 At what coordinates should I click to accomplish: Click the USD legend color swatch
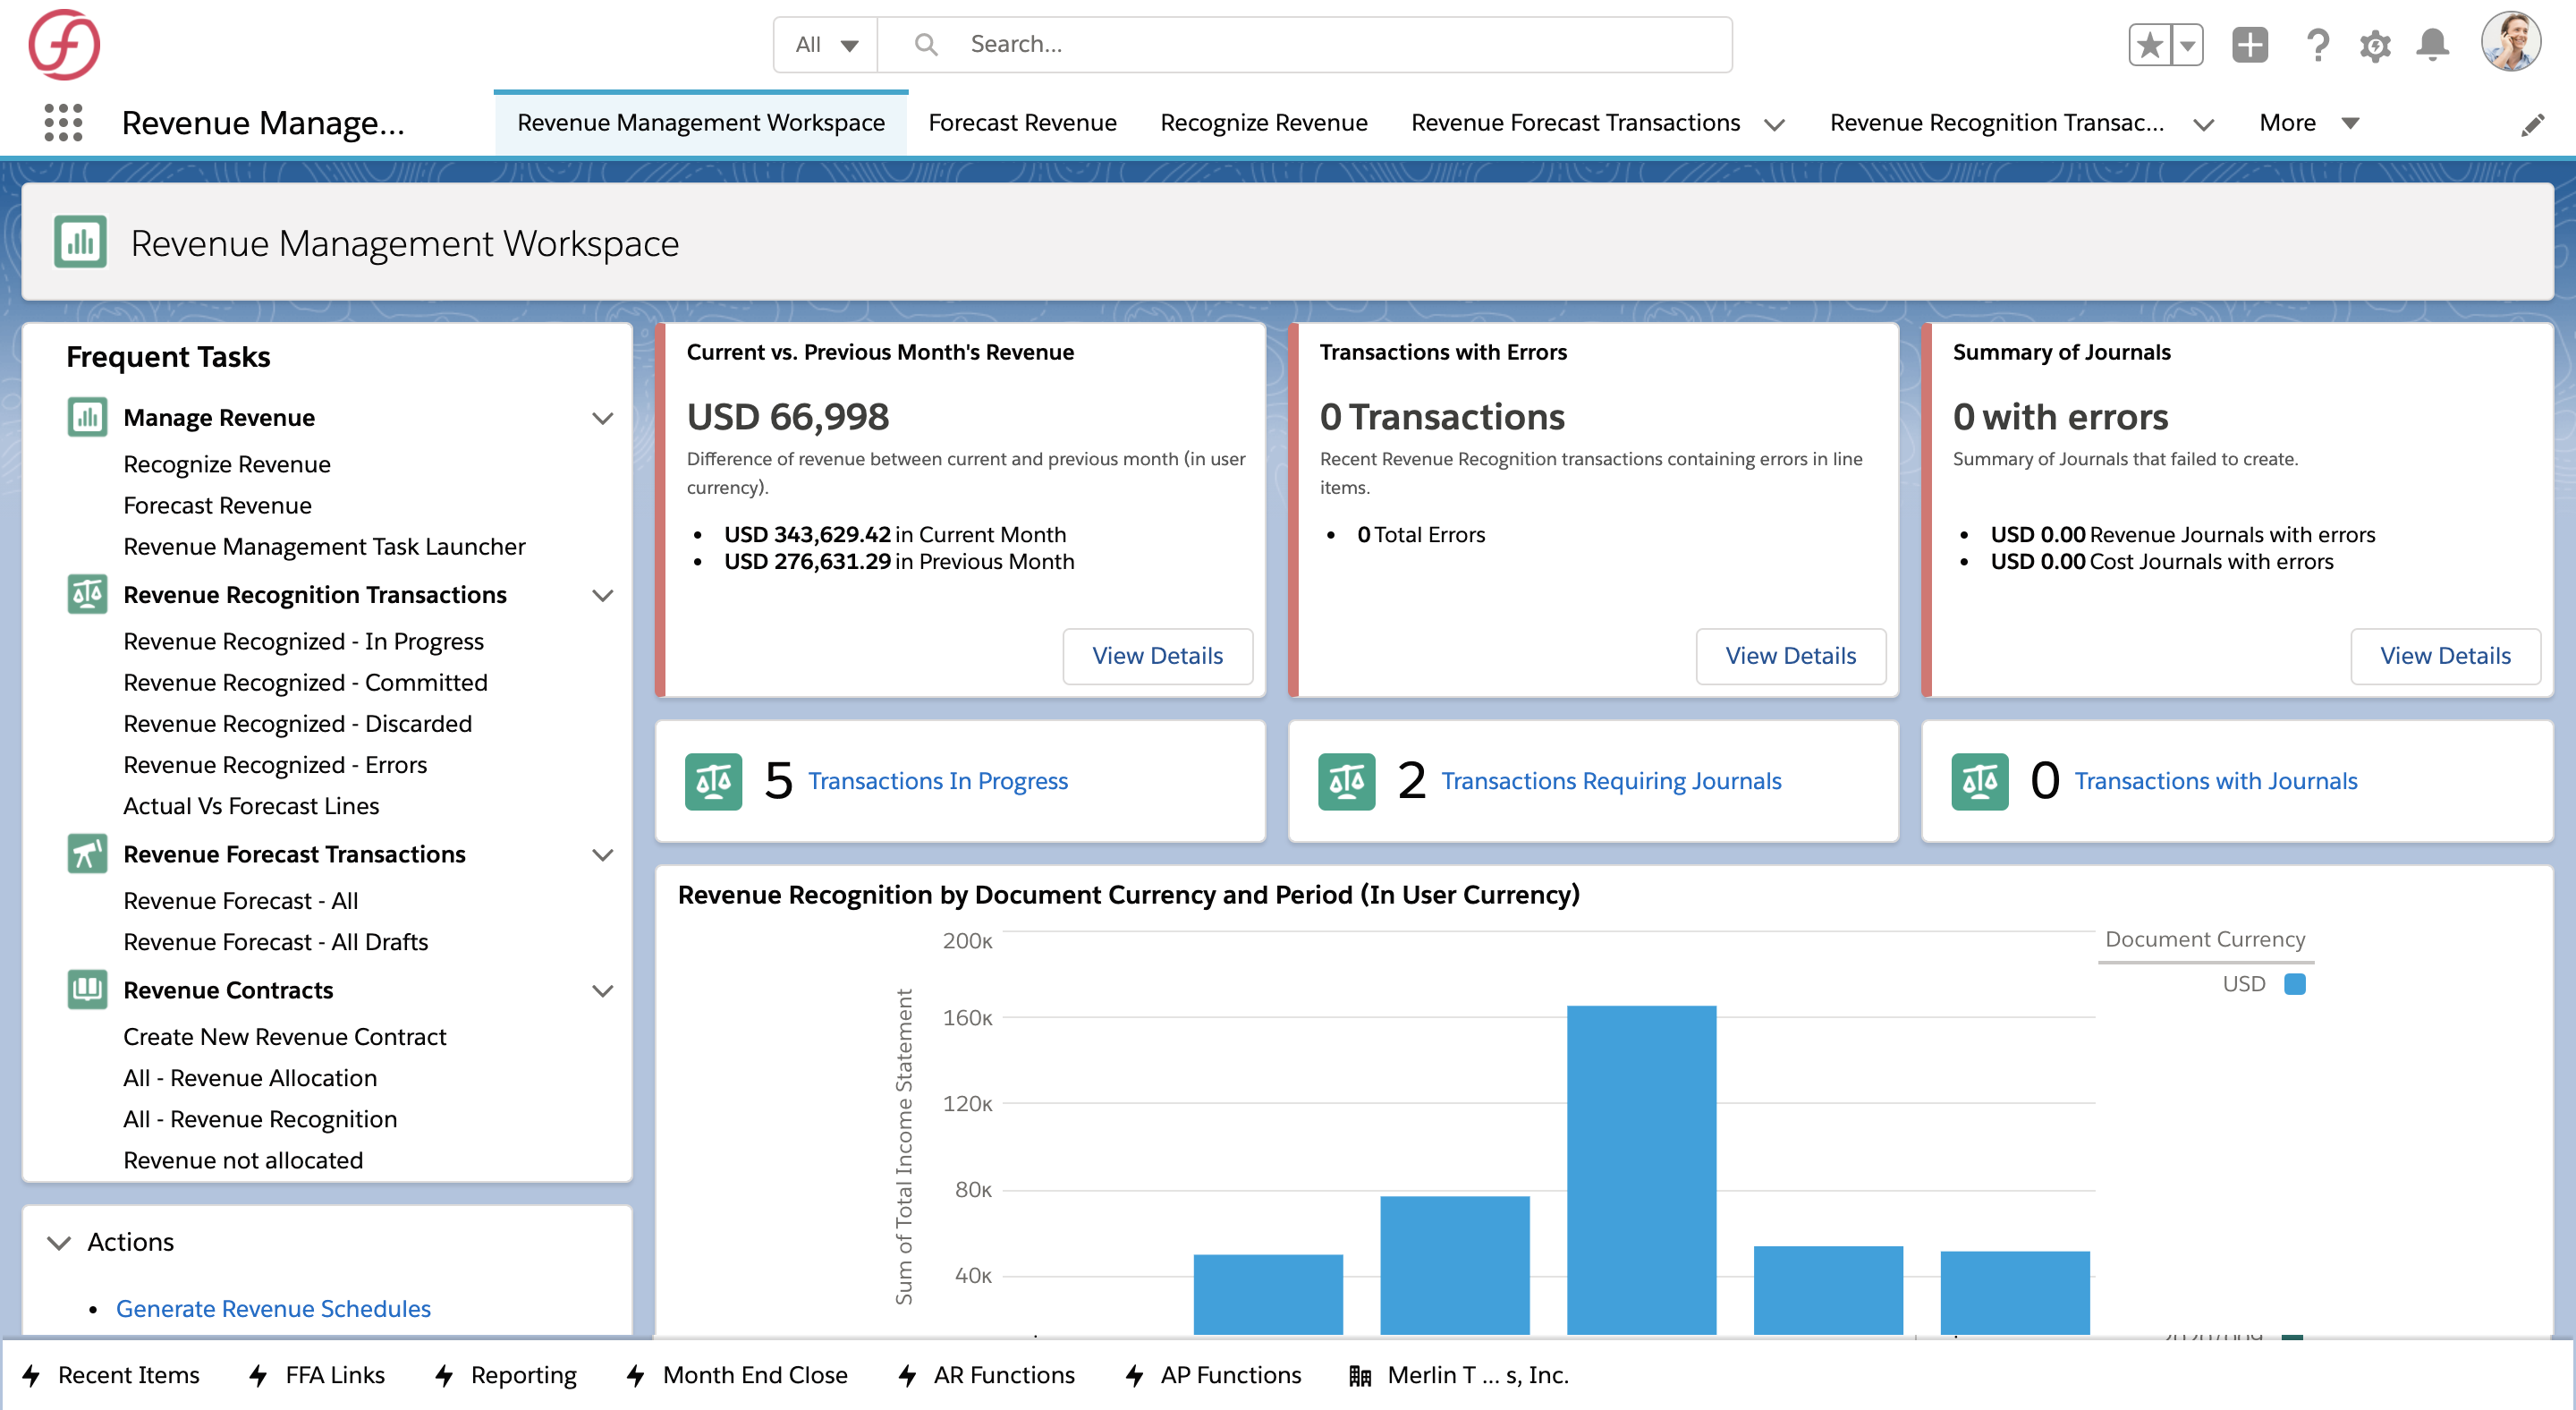2294,984
